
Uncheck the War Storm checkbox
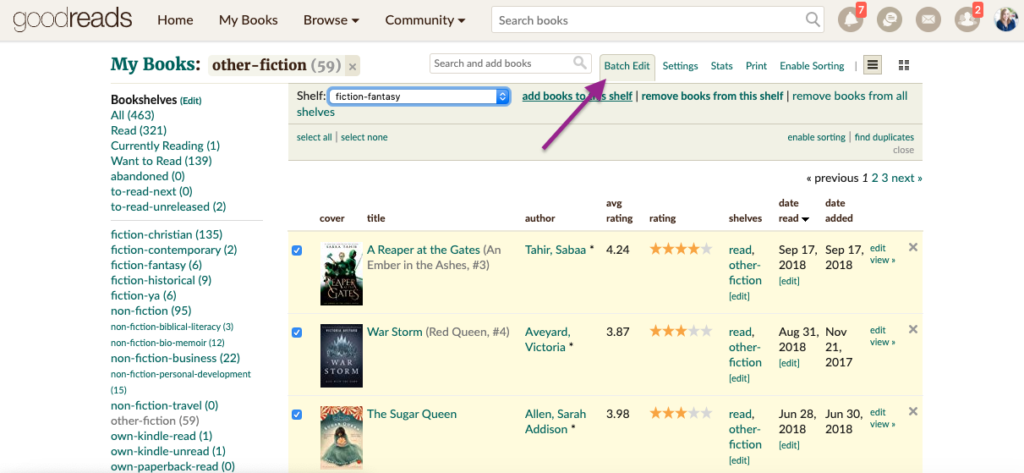coord(296,333)
